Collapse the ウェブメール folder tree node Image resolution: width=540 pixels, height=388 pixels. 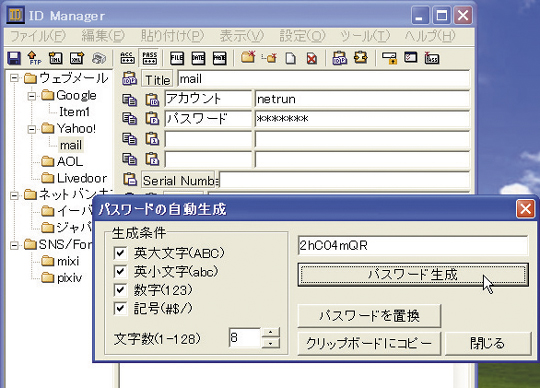[14, 78]
